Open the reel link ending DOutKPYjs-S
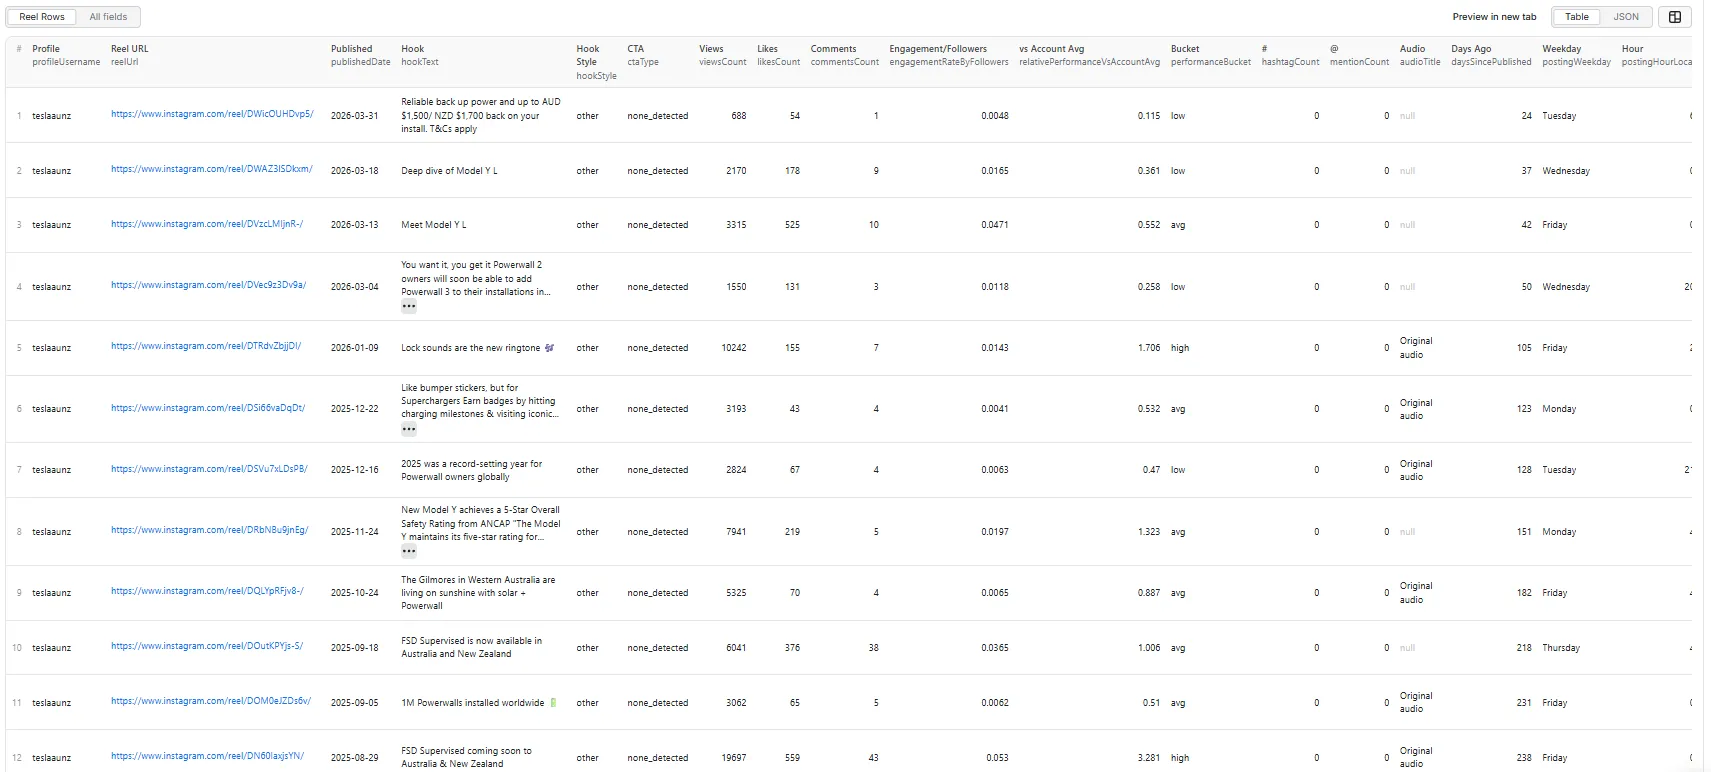Screen dimensions: 1711x772 pos(207,646)
